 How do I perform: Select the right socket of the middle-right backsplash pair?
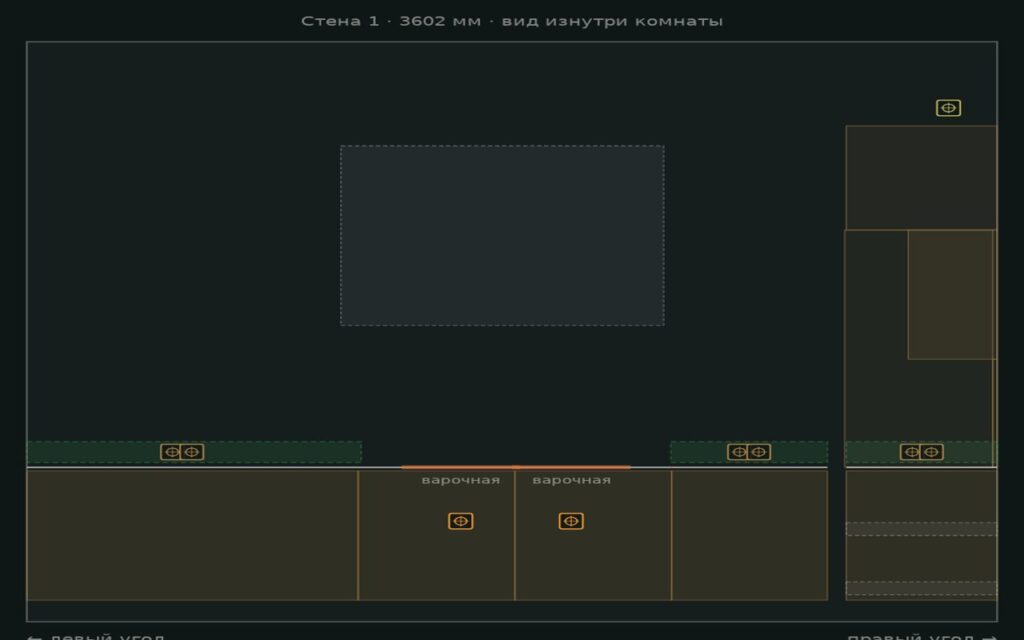(x=759, y=452)
